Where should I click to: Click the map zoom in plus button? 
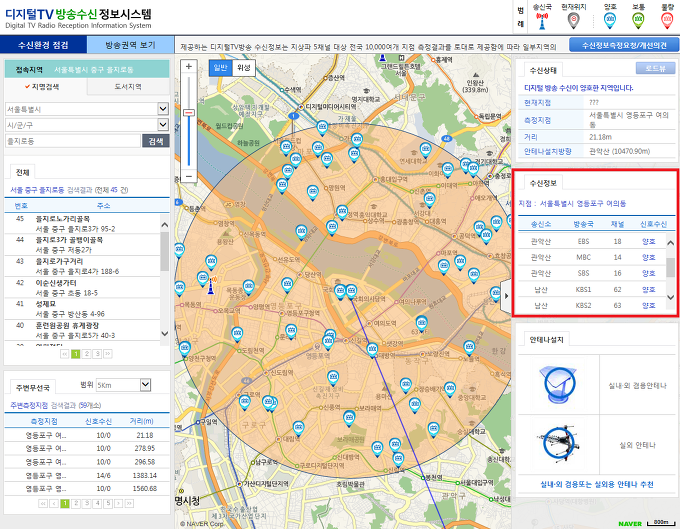(189, 66)
